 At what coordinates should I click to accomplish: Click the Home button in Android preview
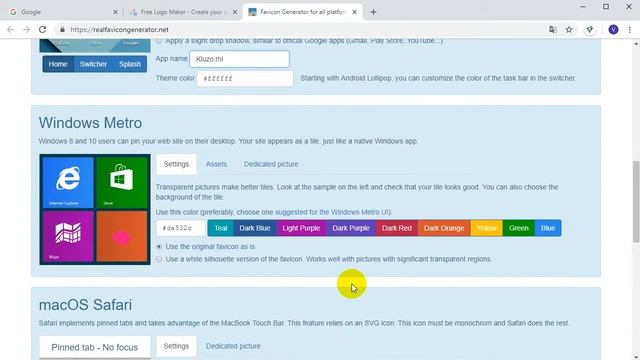point(58,64)
